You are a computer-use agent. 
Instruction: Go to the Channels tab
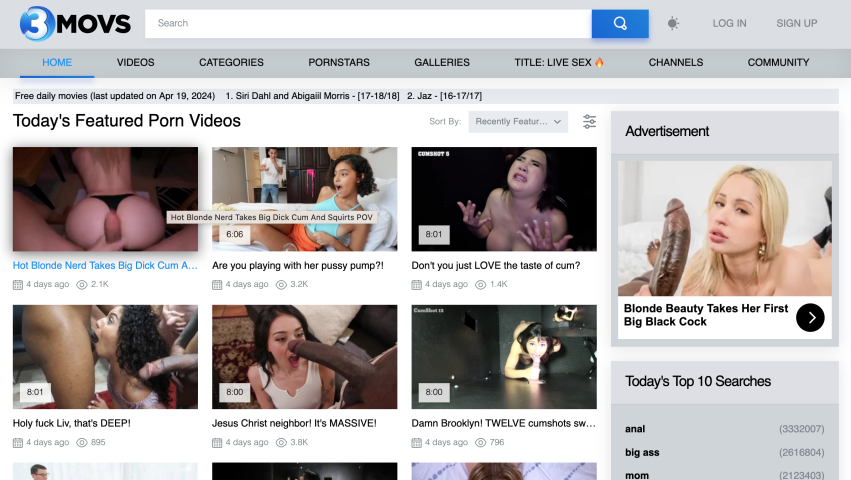(x=675, y=62)
